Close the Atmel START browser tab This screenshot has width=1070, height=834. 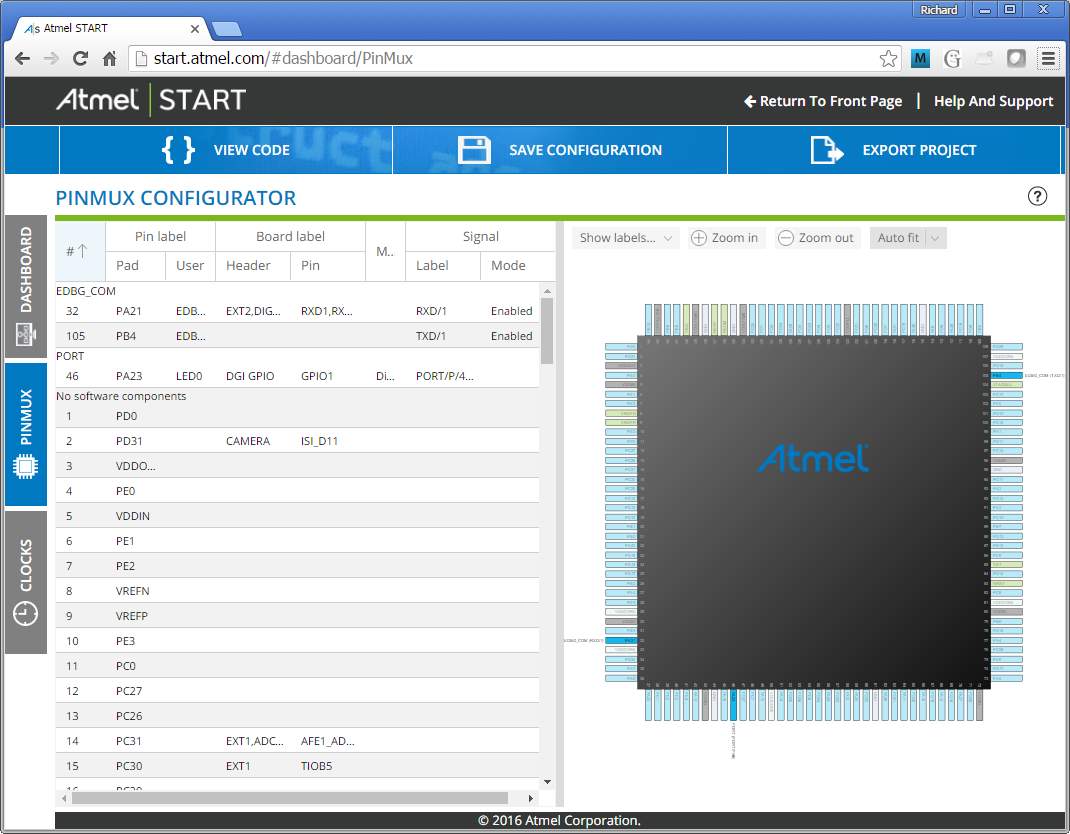pos(194,29)
